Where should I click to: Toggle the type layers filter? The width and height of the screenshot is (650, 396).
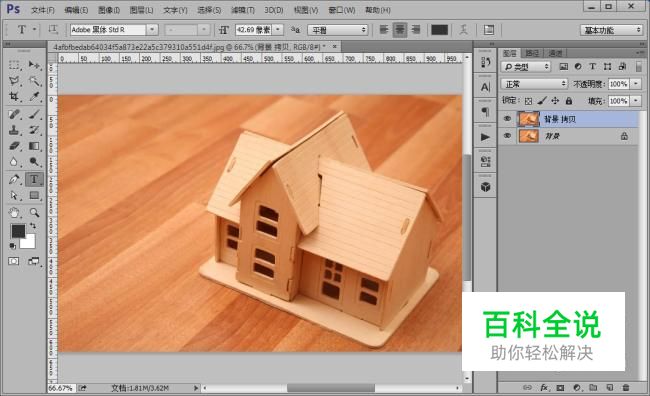tap(593, 66)
